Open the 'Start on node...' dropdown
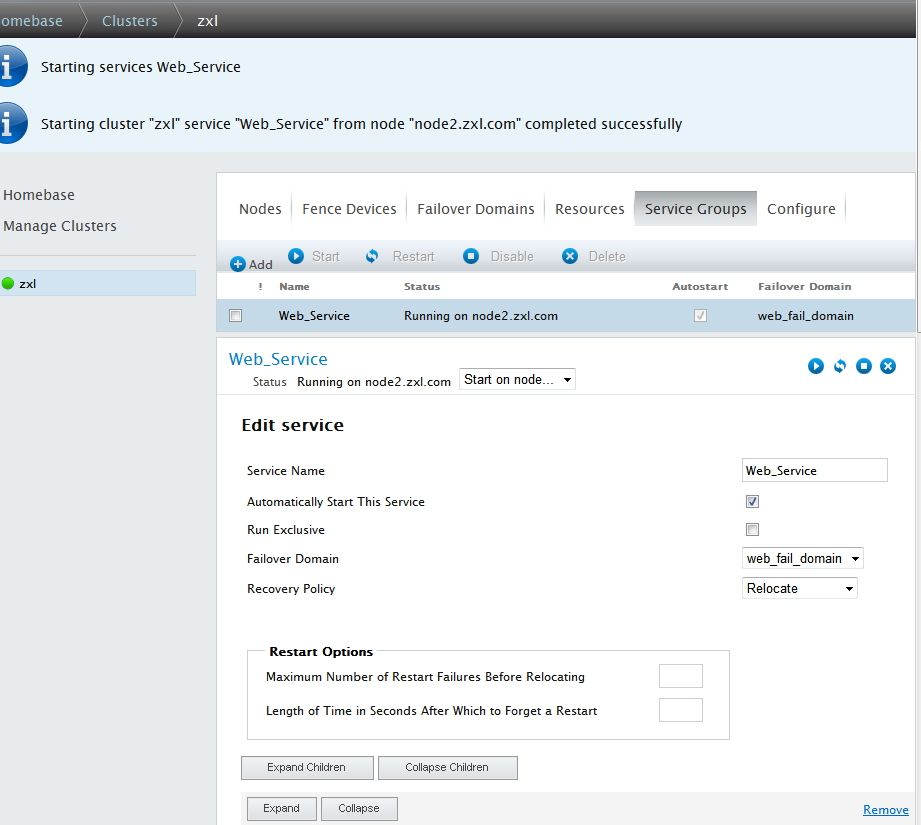The height and width of the screenshot is (825, 921). [x=517, y=379]
